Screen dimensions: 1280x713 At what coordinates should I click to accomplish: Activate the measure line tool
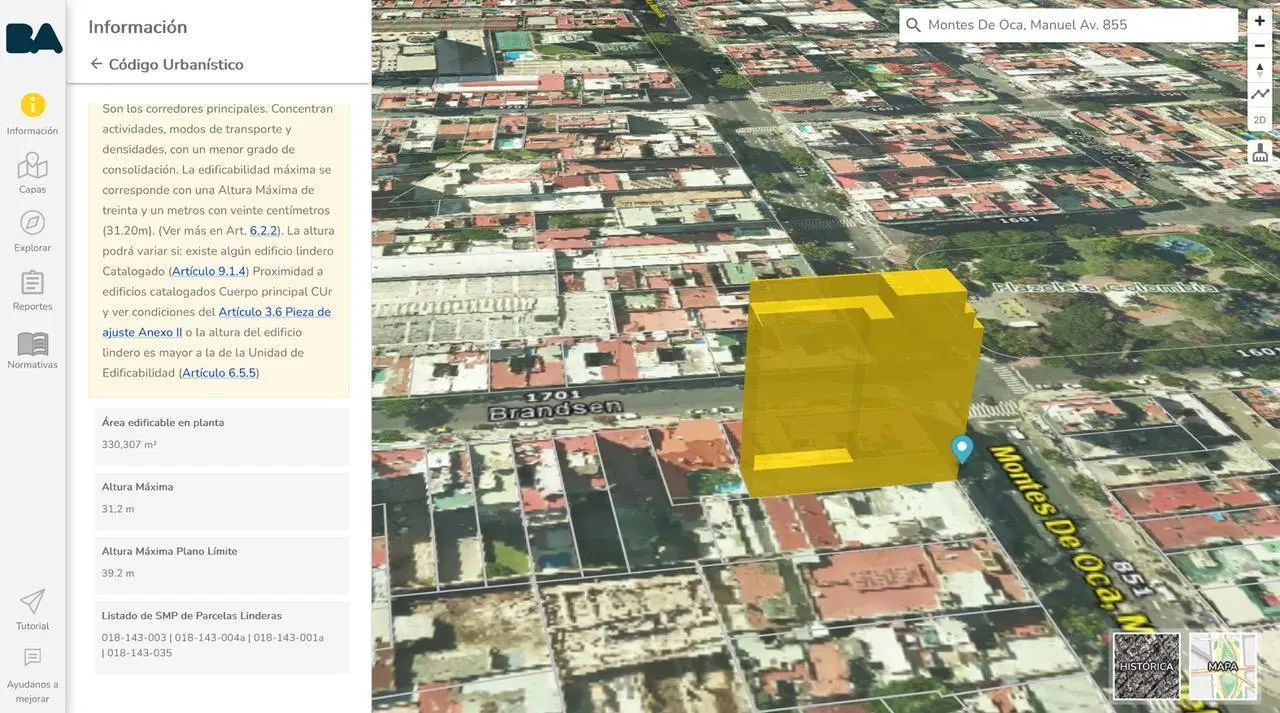[x=1260, y=94]
